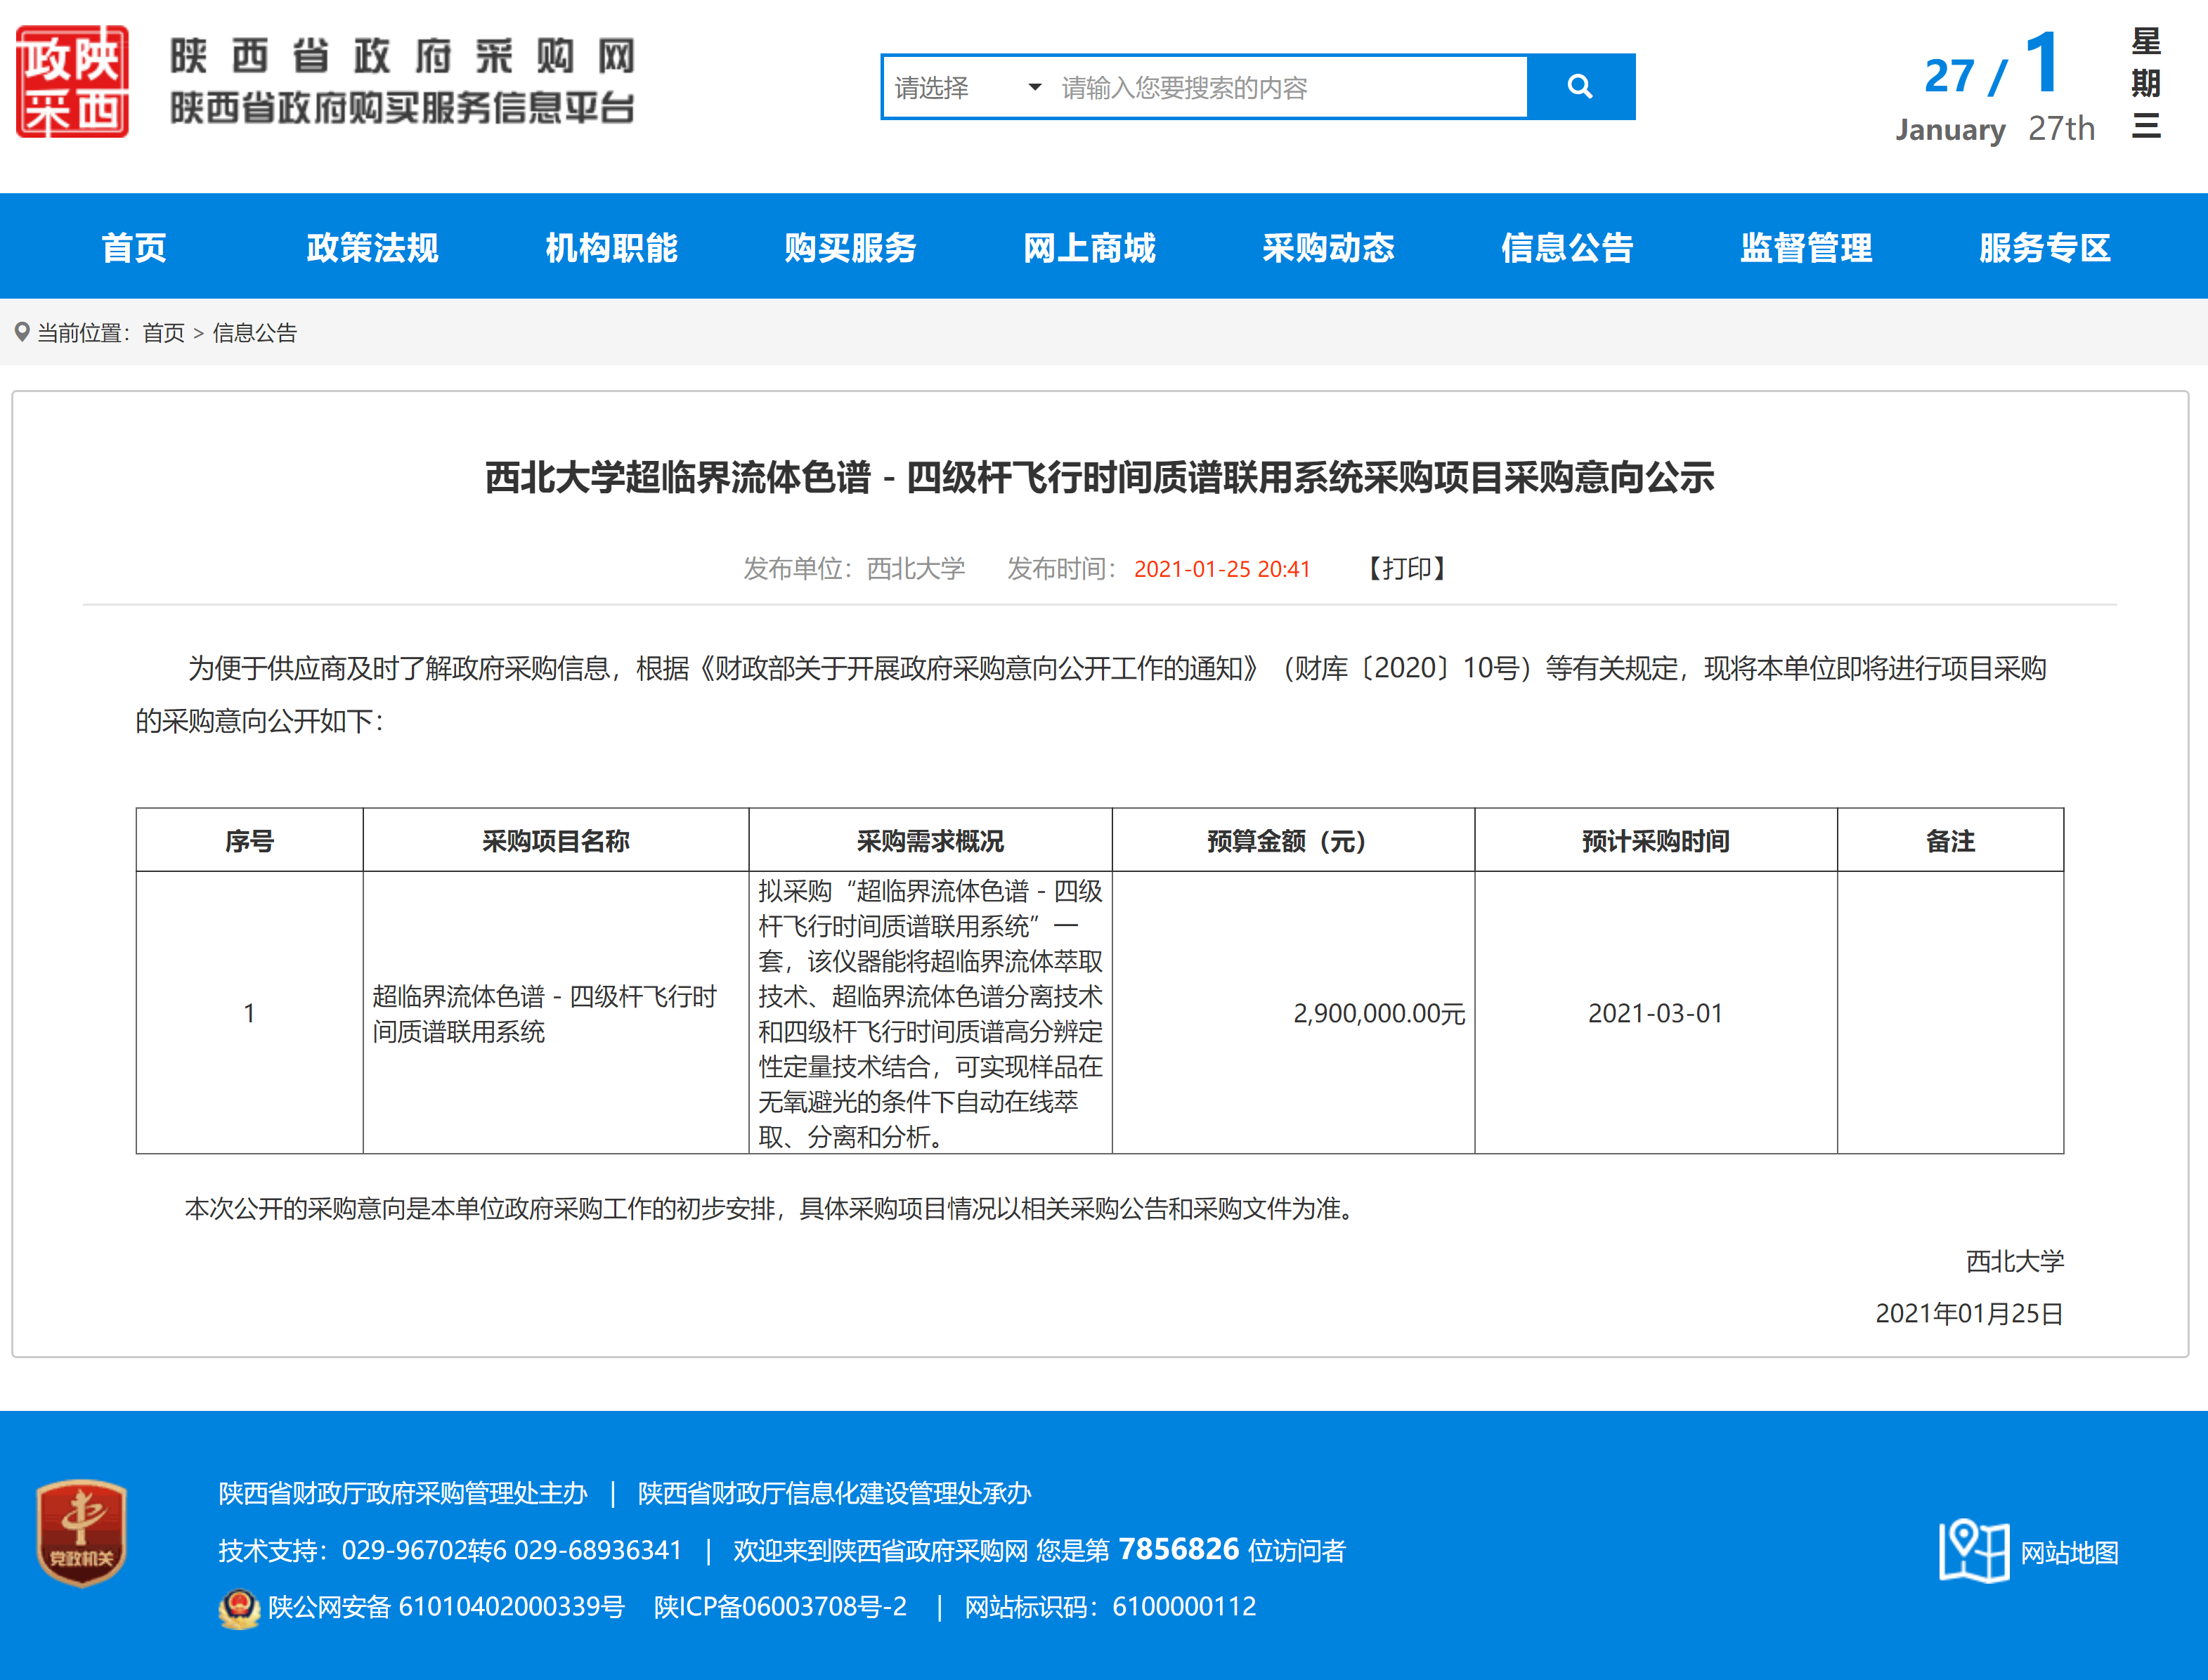Open the 机构职能 menu

tap(611, 247)
